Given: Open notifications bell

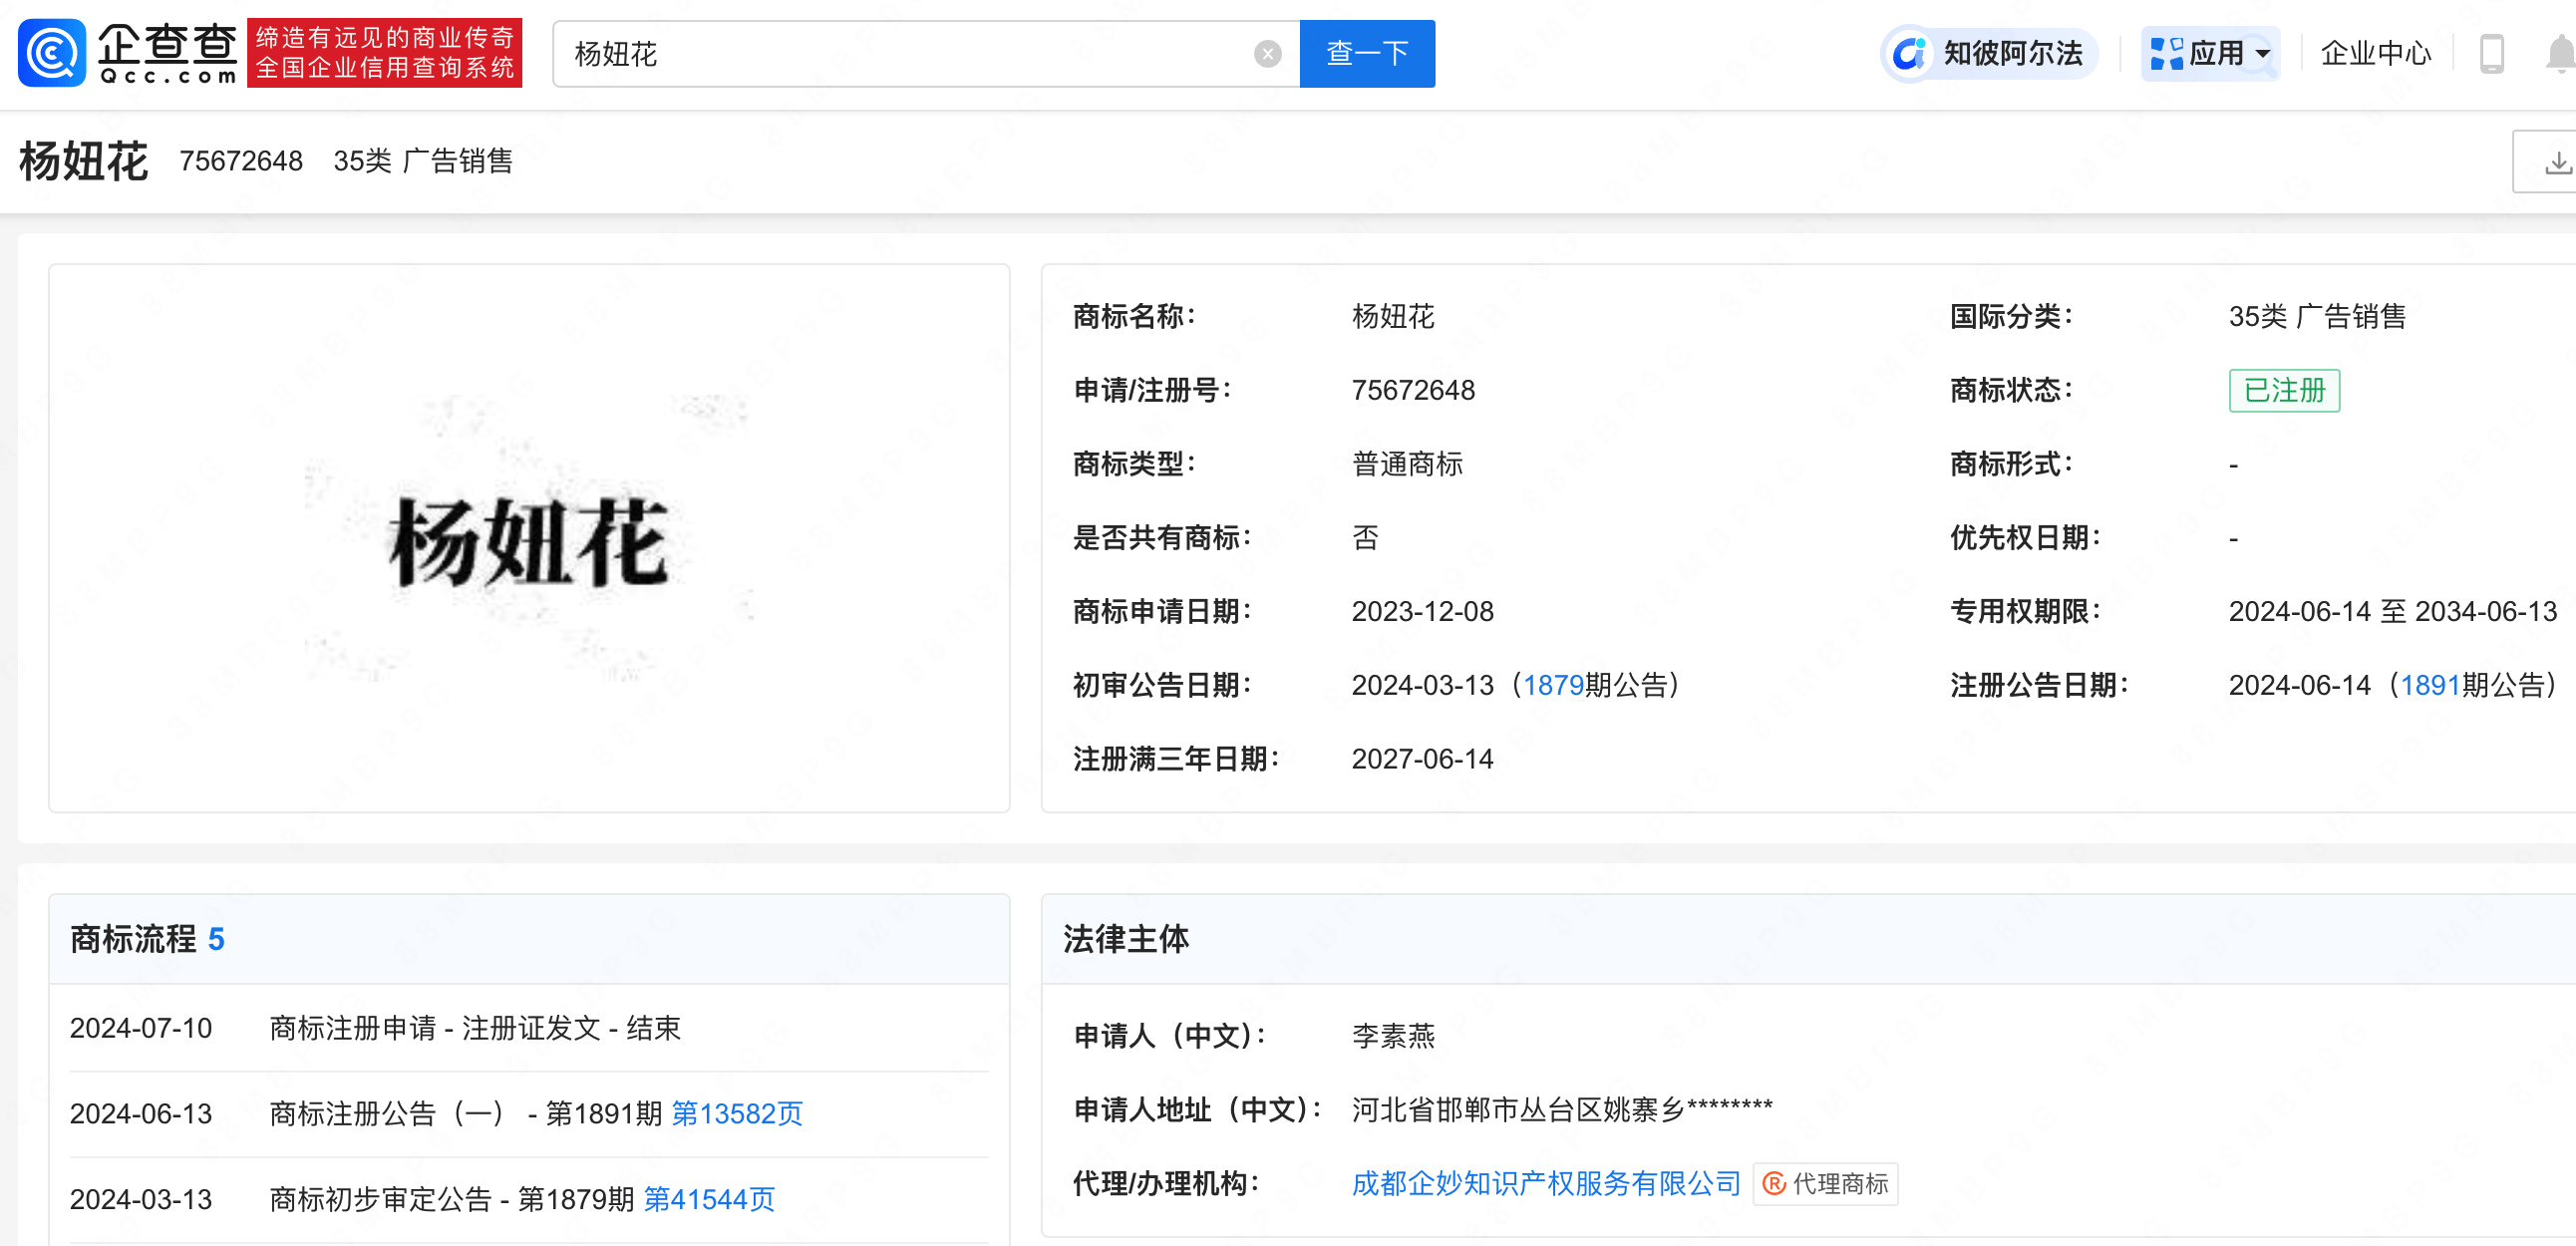Looking at the screenshot, I should pos(2560,54).
